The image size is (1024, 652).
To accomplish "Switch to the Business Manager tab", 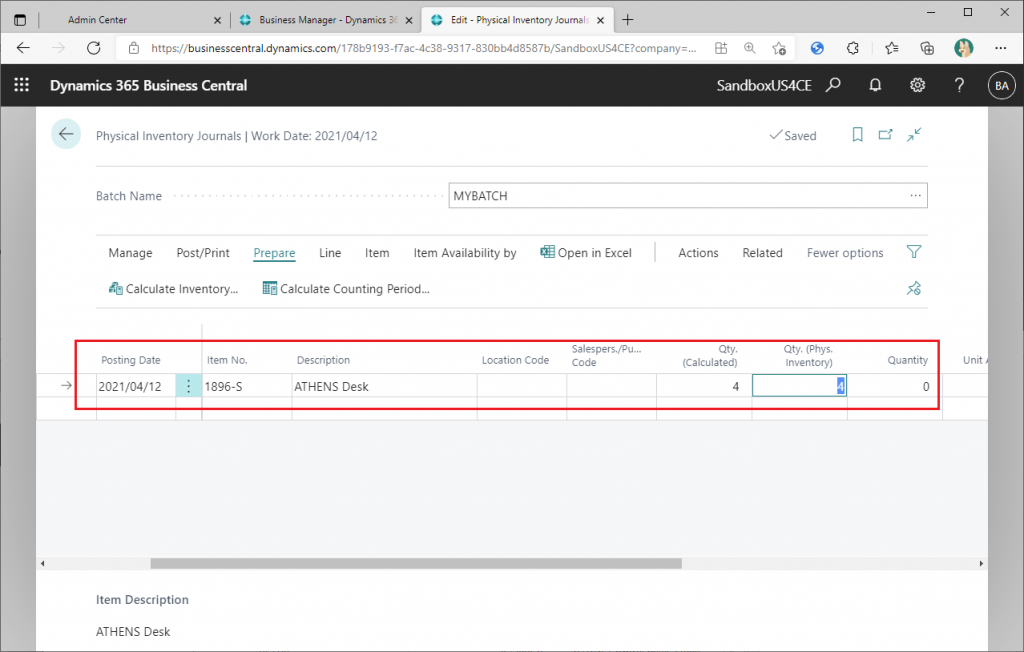I will click(328, 20).
